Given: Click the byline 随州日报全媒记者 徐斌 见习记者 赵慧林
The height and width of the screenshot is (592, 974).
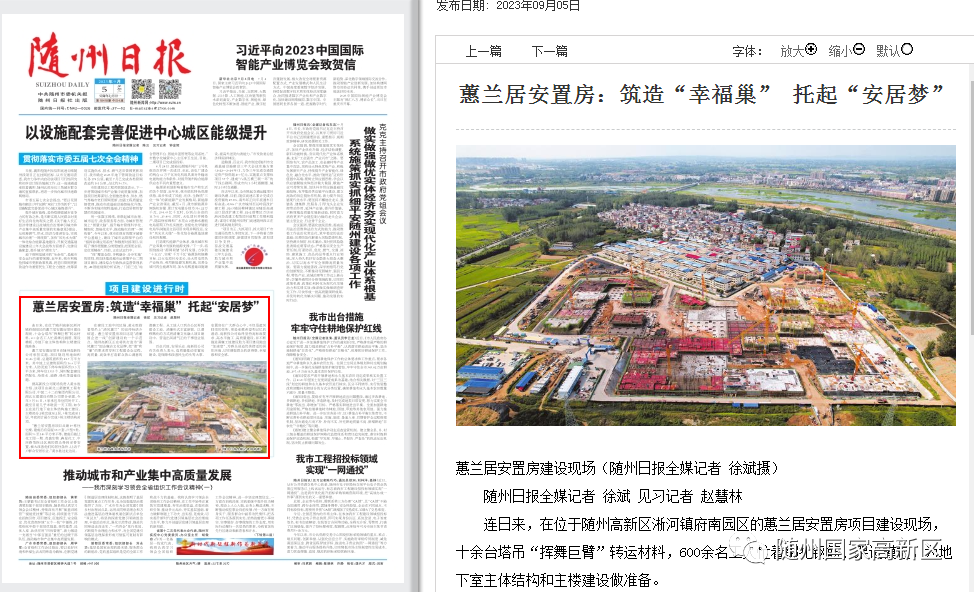Looking at the screenshot, I should (612, 496).
